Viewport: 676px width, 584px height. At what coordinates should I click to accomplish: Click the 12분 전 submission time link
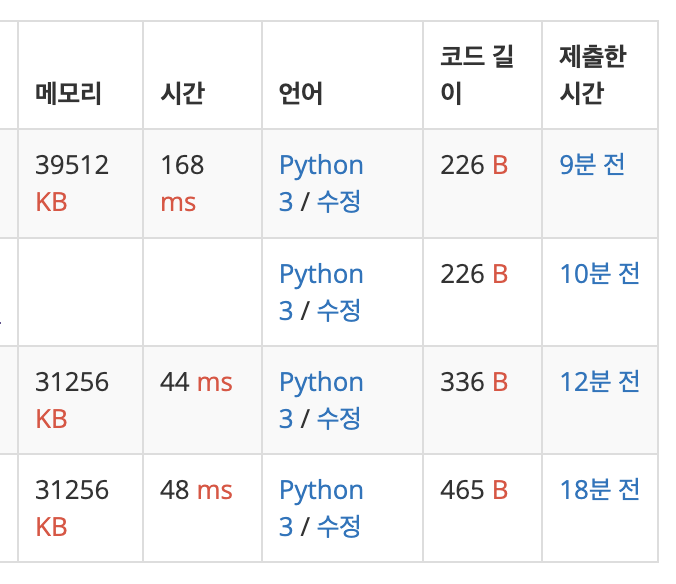(599, 382)
